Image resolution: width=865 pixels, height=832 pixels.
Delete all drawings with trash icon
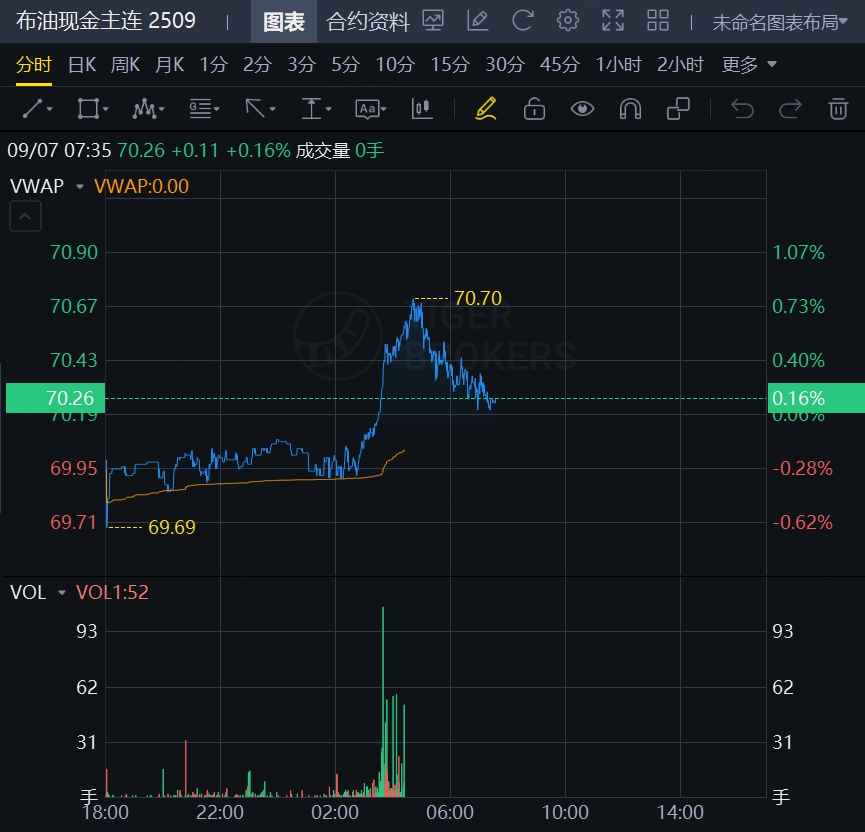[x=838, y=109]
